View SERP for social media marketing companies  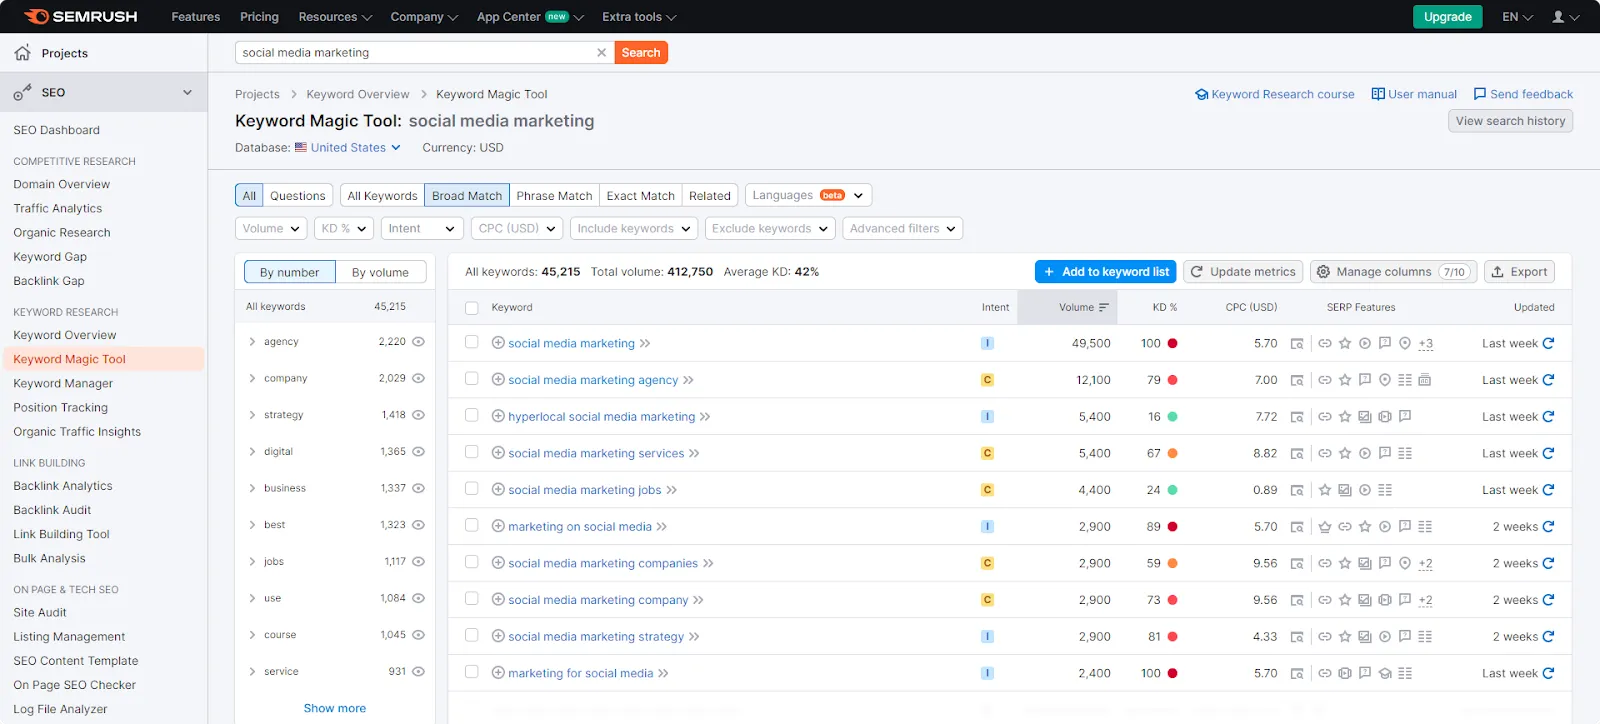point(1297,563)
